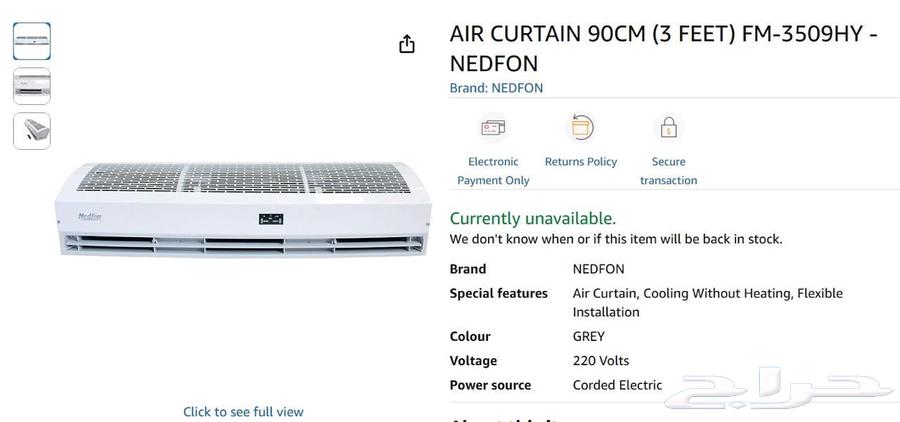Click the Returns Policy box icon
This screenshot has width=900, height=422.
tap(581, 128)
